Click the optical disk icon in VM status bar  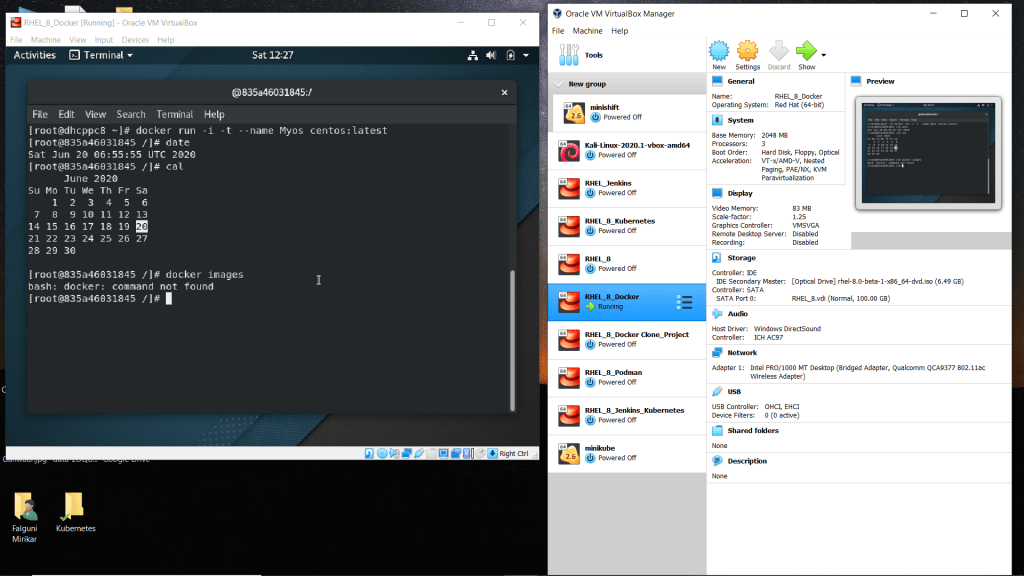click(x=382, y=453)
